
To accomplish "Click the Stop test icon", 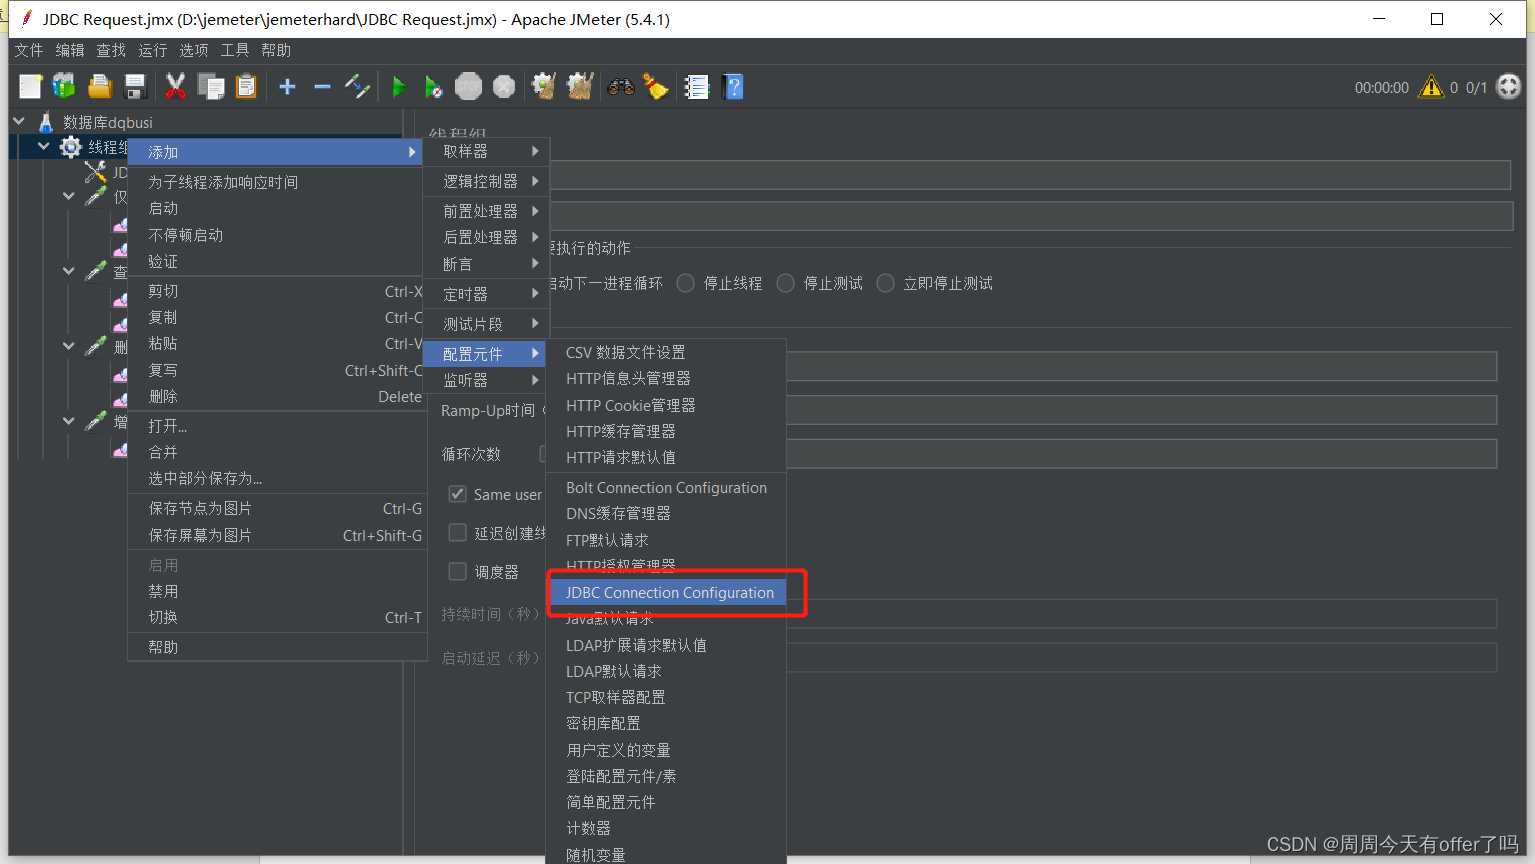I will pyautogui.click(x=468, y=87).
